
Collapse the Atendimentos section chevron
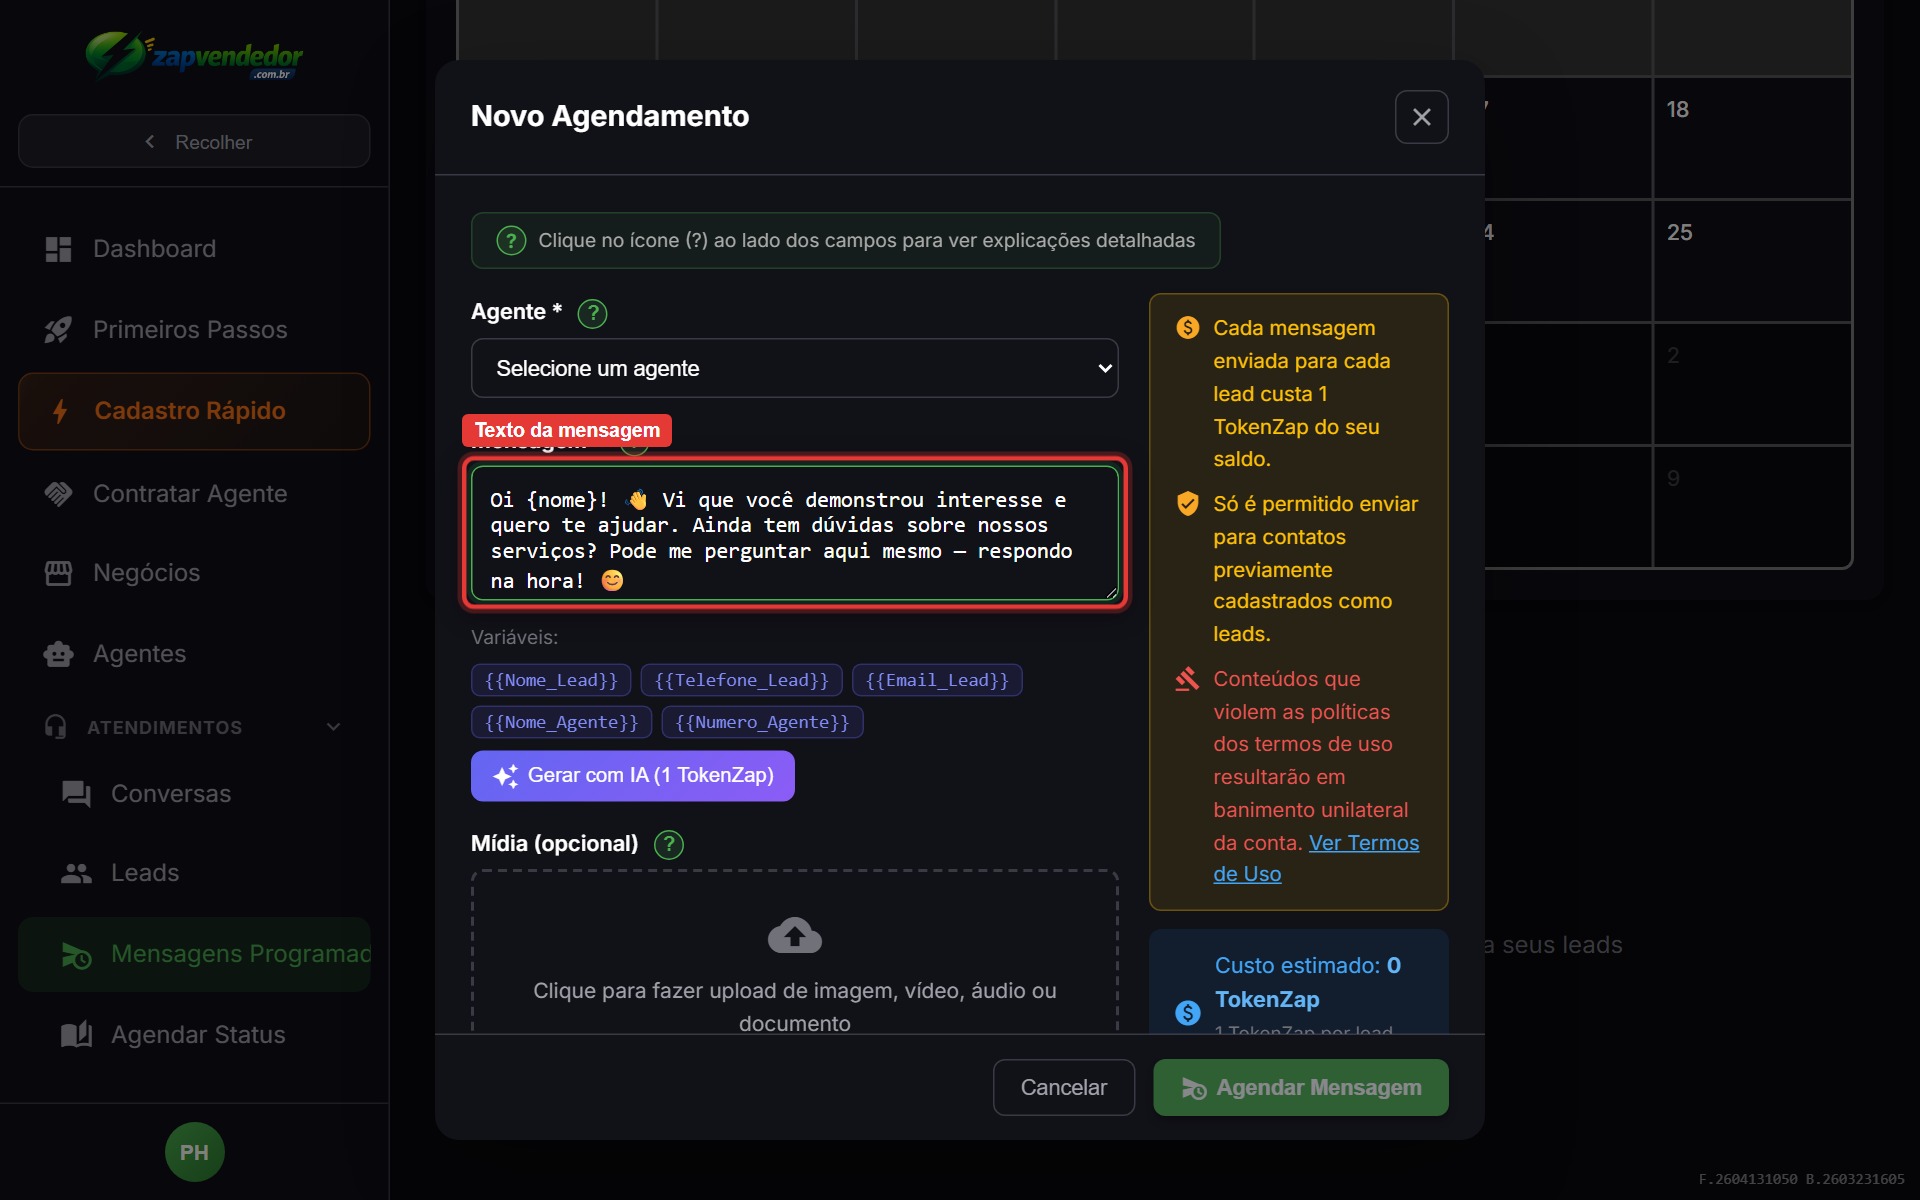click(x=333, y=727)
